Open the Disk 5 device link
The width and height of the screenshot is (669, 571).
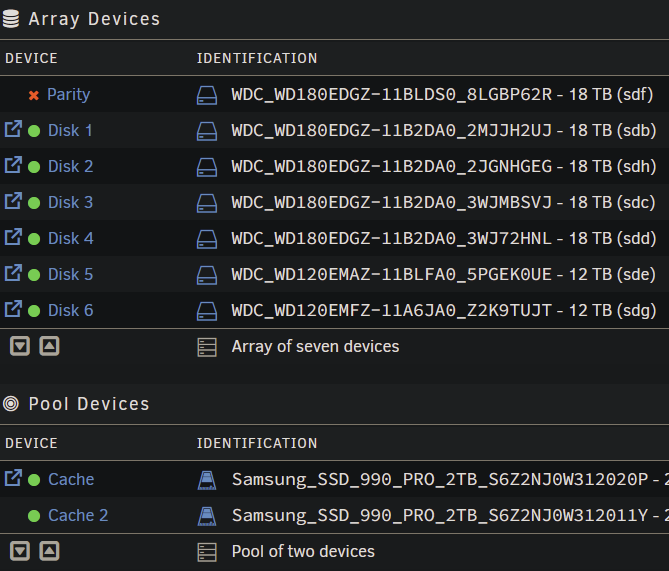[x=70, y=274]
